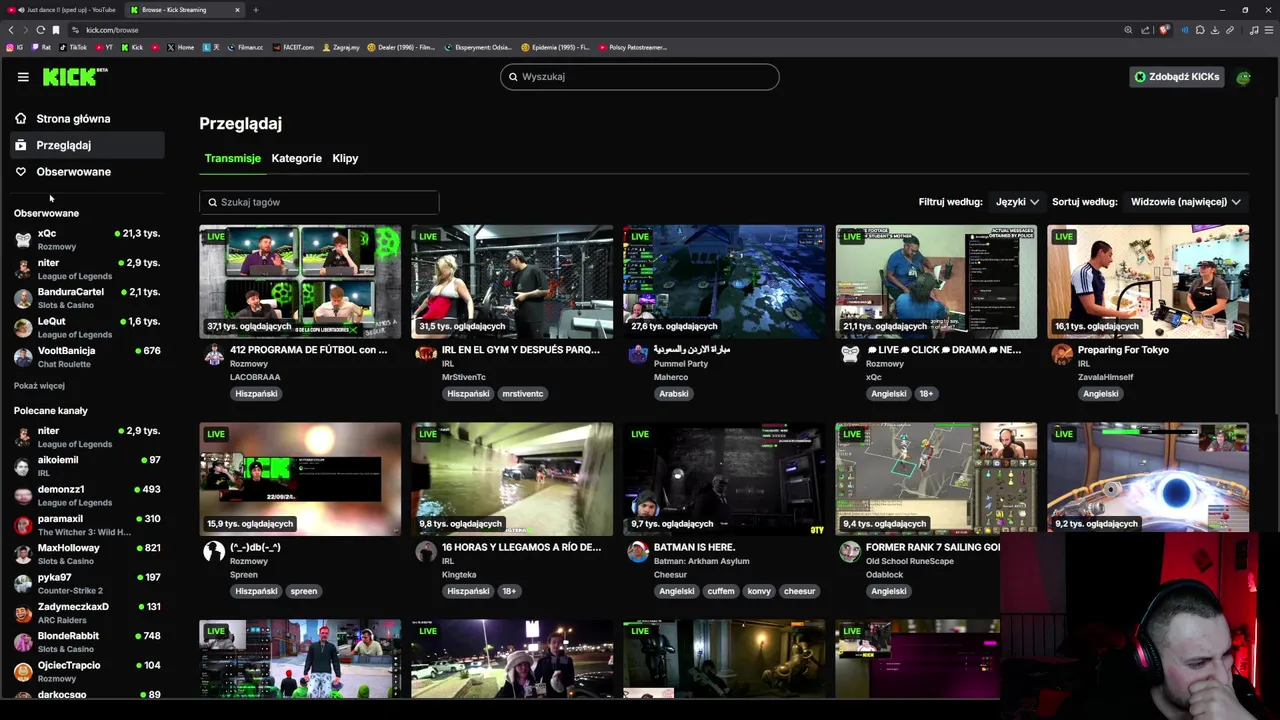
Task: Click the mrstiventc tag
Action: pos(522,394)
